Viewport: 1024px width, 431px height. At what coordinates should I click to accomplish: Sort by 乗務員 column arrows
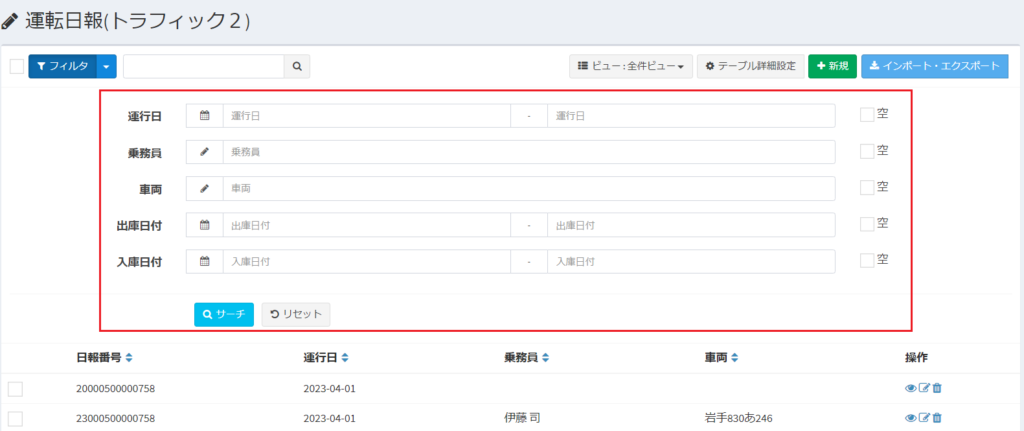(545, 358)
